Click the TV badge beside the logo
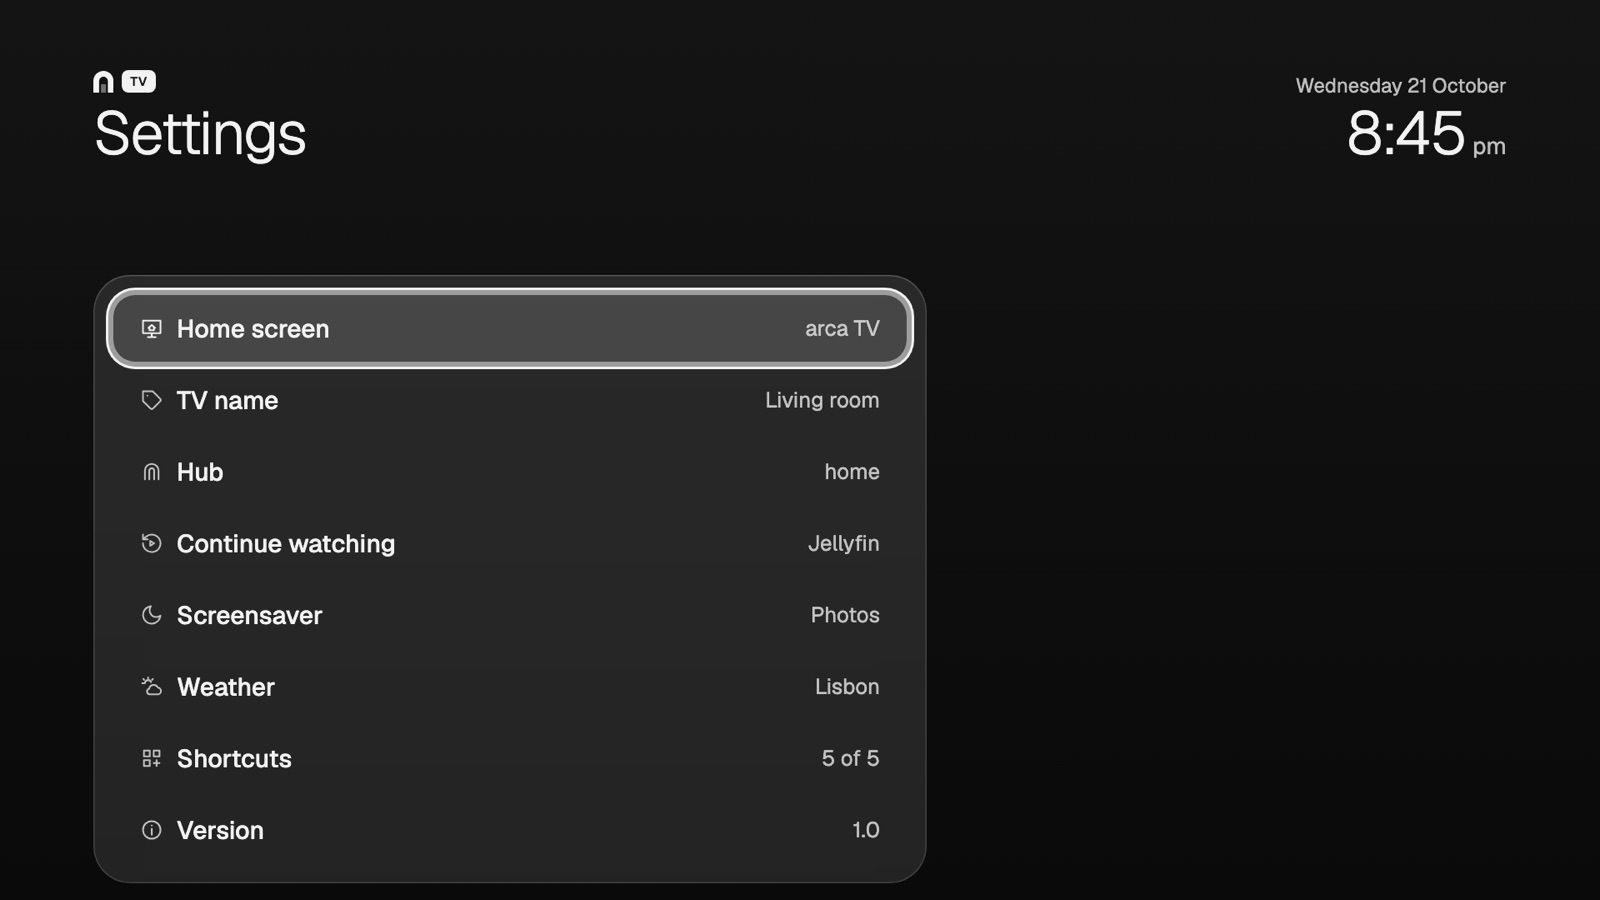1600x900 pixels. point(139,81)
